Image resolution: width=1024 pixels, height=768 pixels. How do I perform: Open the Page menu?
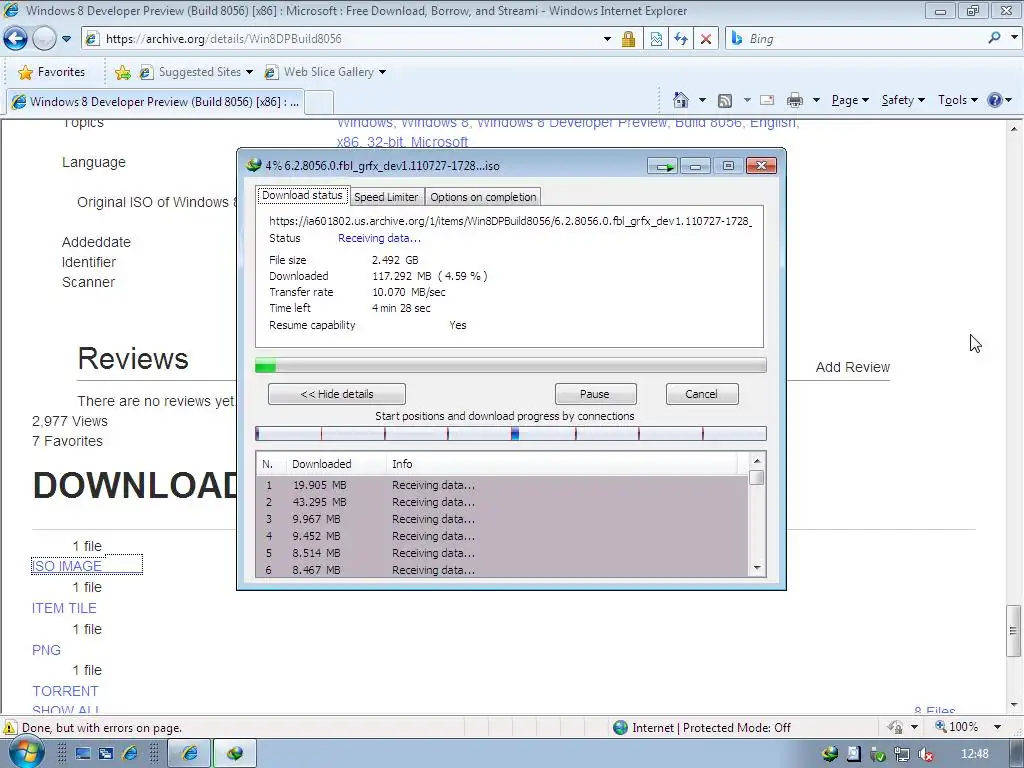[850, 100]
